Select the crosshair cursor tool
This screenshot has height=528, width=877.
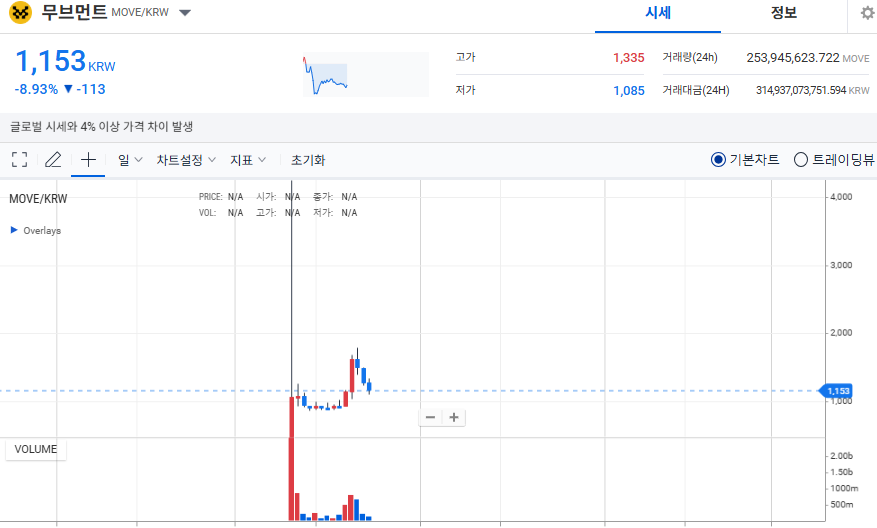(88, 160)
